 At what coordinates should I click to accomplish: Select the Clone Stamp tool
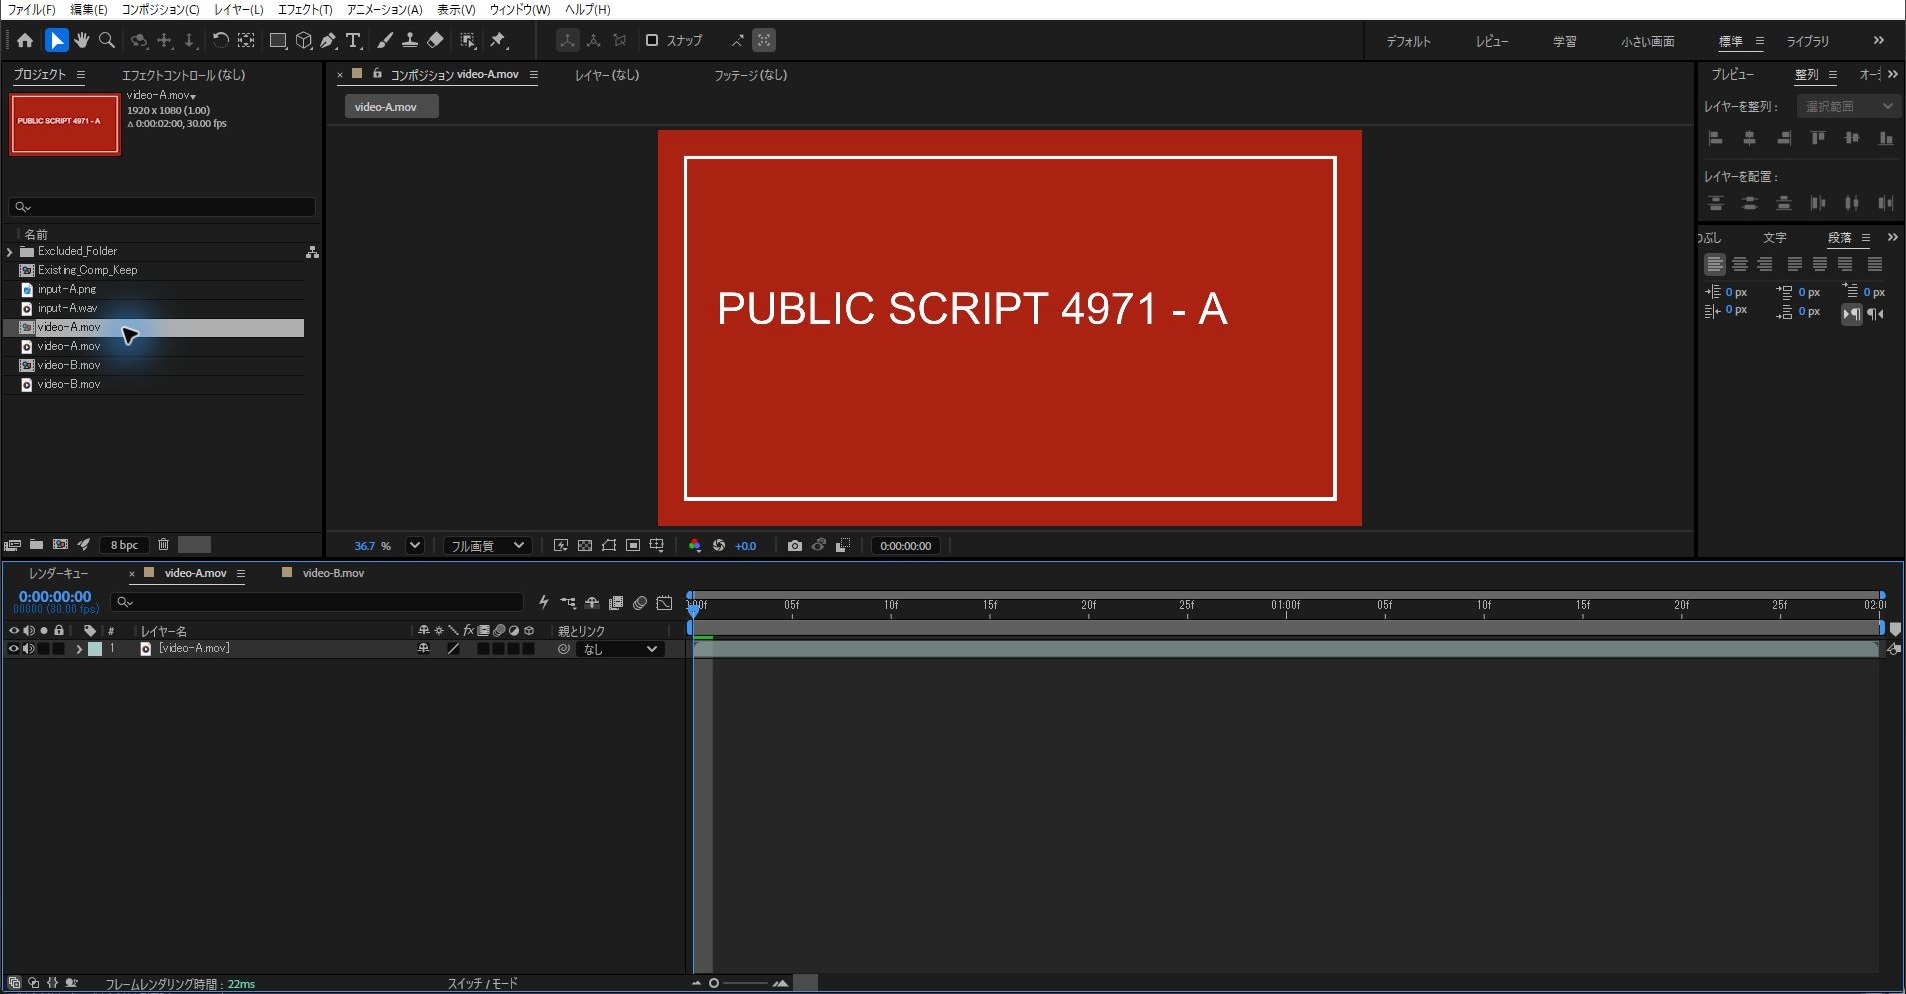pyautogui.click(x=410, y=40)
